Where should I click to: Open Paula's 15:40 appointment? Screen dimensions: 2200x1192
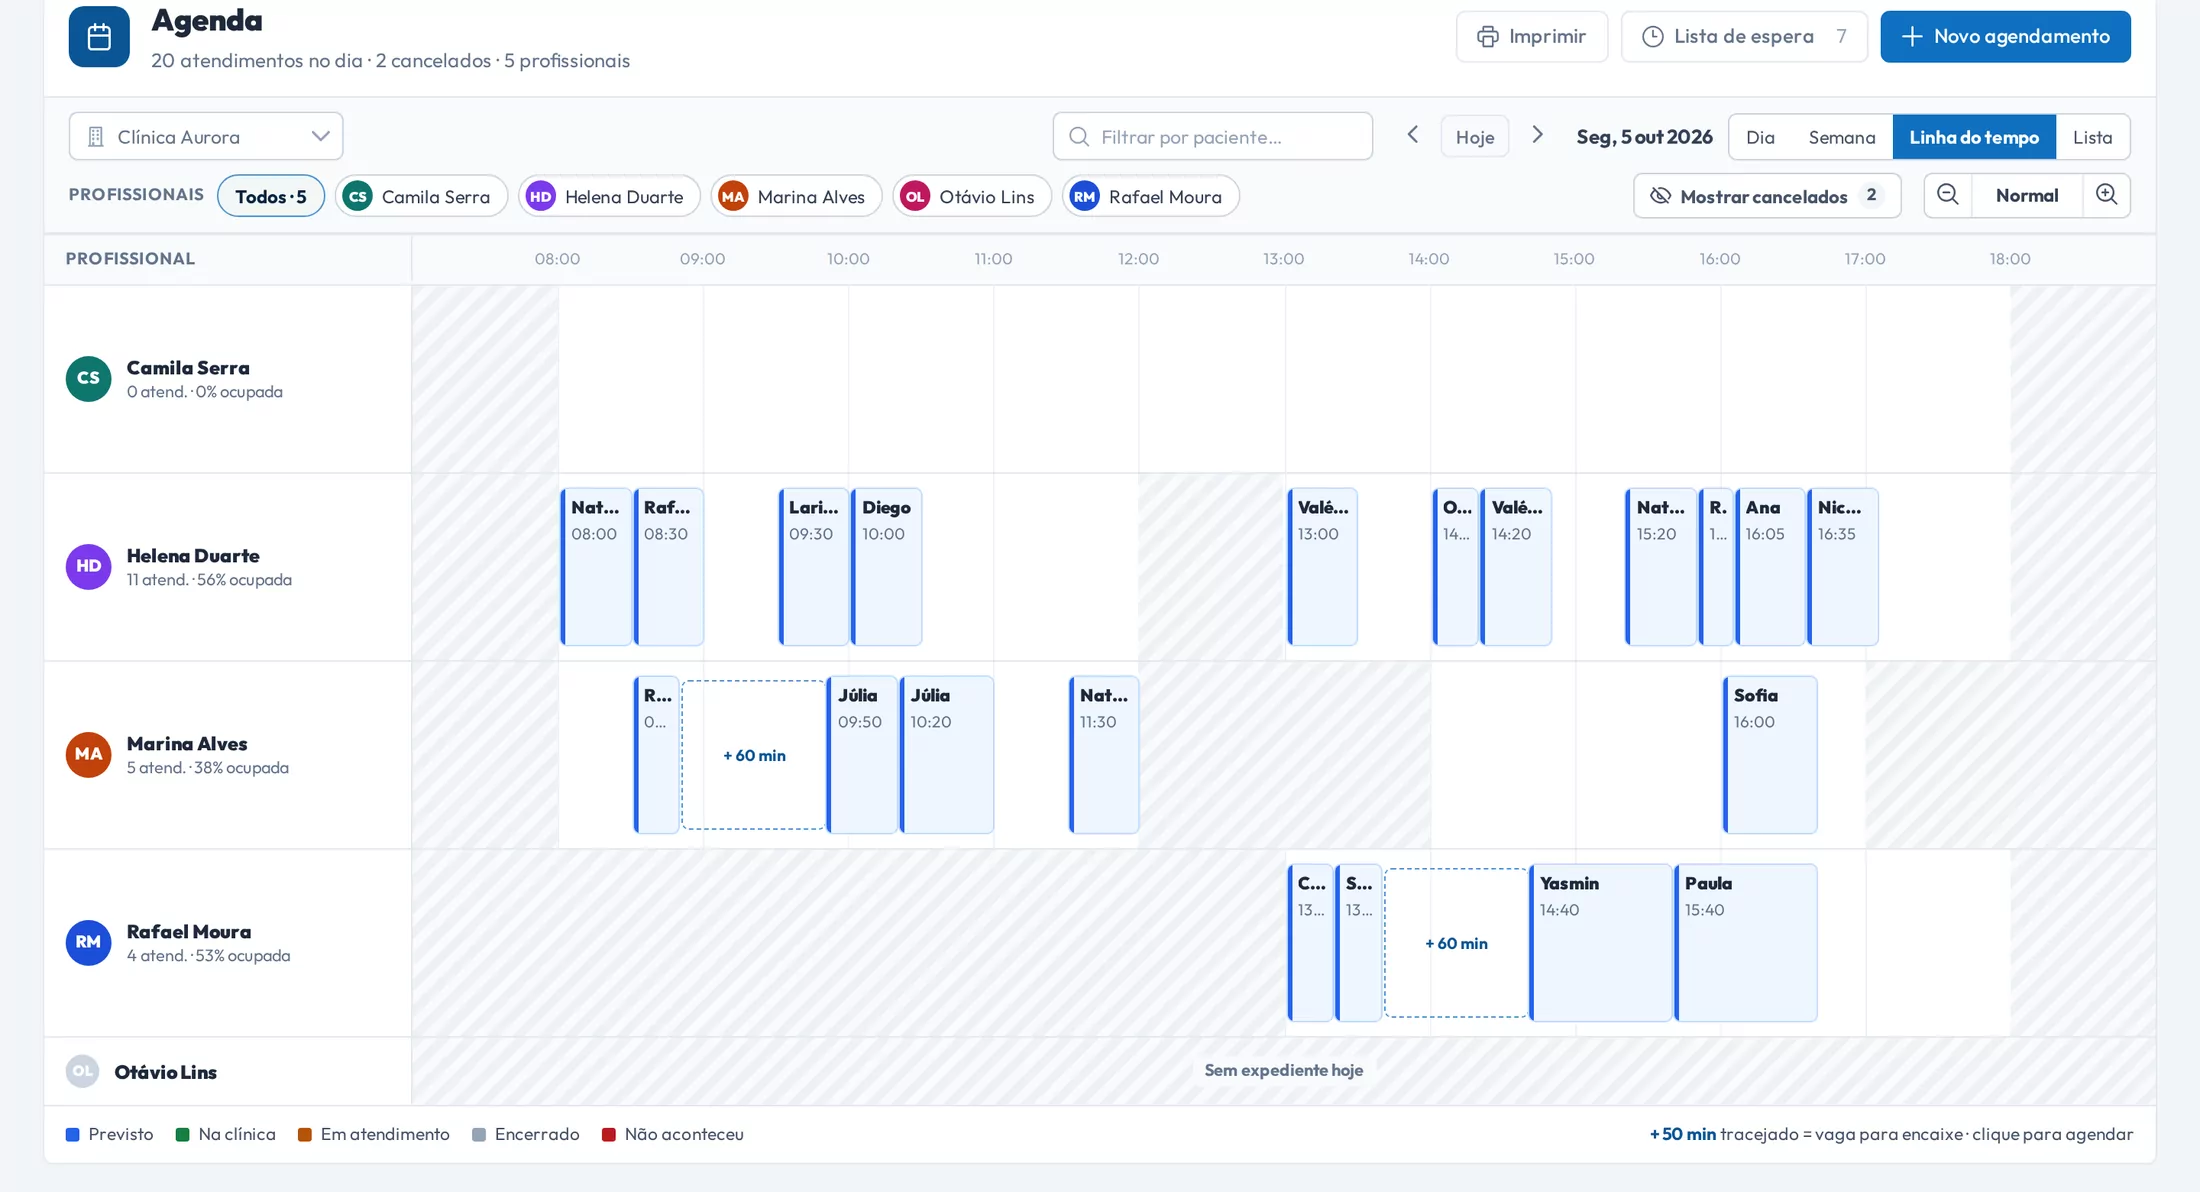pos(1746,943)
